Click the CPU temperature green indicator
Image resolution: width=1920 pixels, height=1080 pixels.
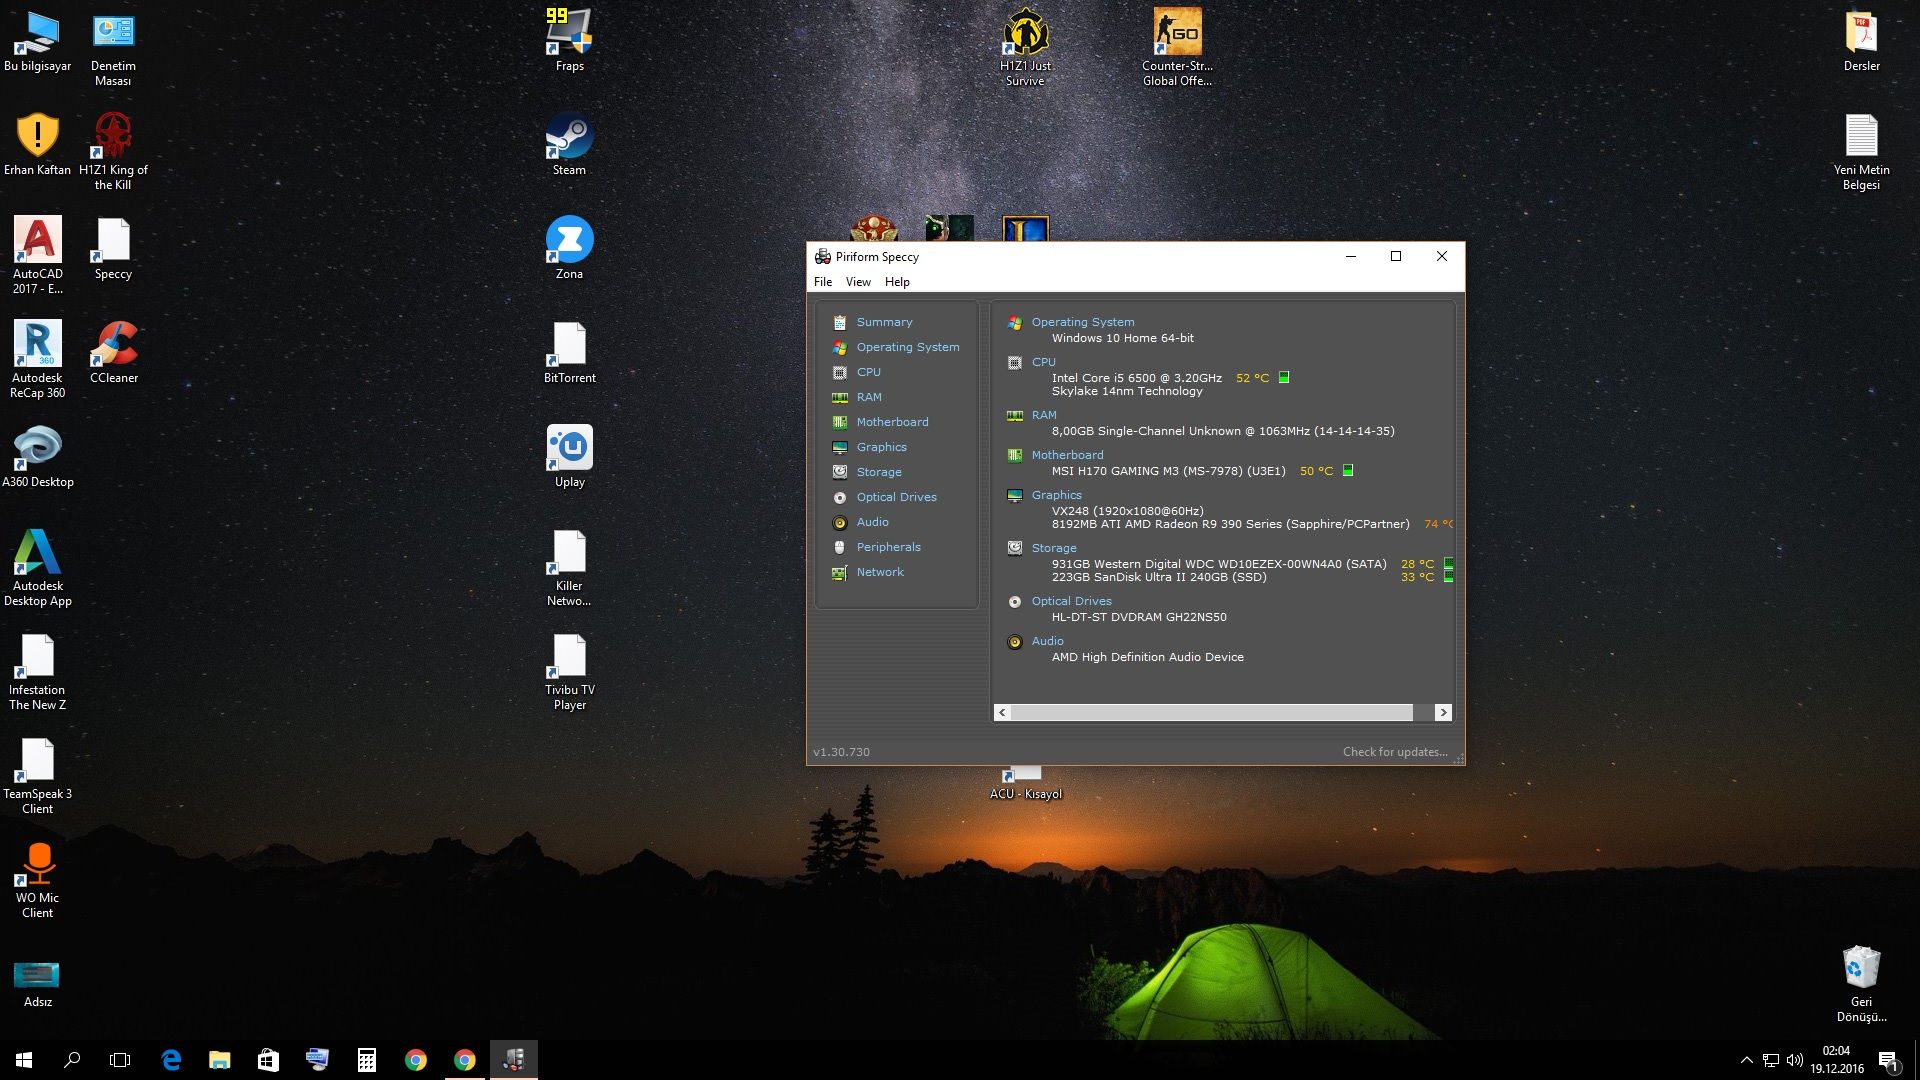point(1284,378)
